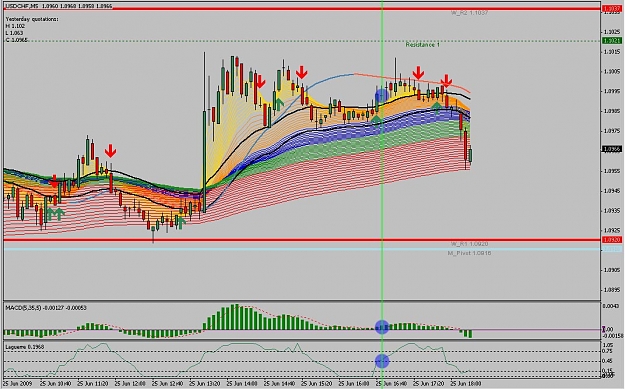Click the 1.0955 price scale label
The width and height of the screenshot is (625, 389).
tap(612, 171)
